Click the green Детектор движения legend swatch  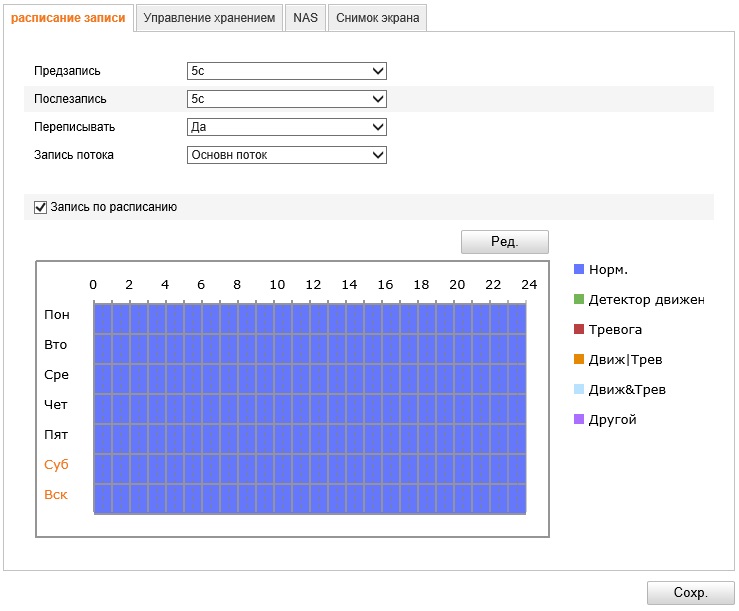579,299
